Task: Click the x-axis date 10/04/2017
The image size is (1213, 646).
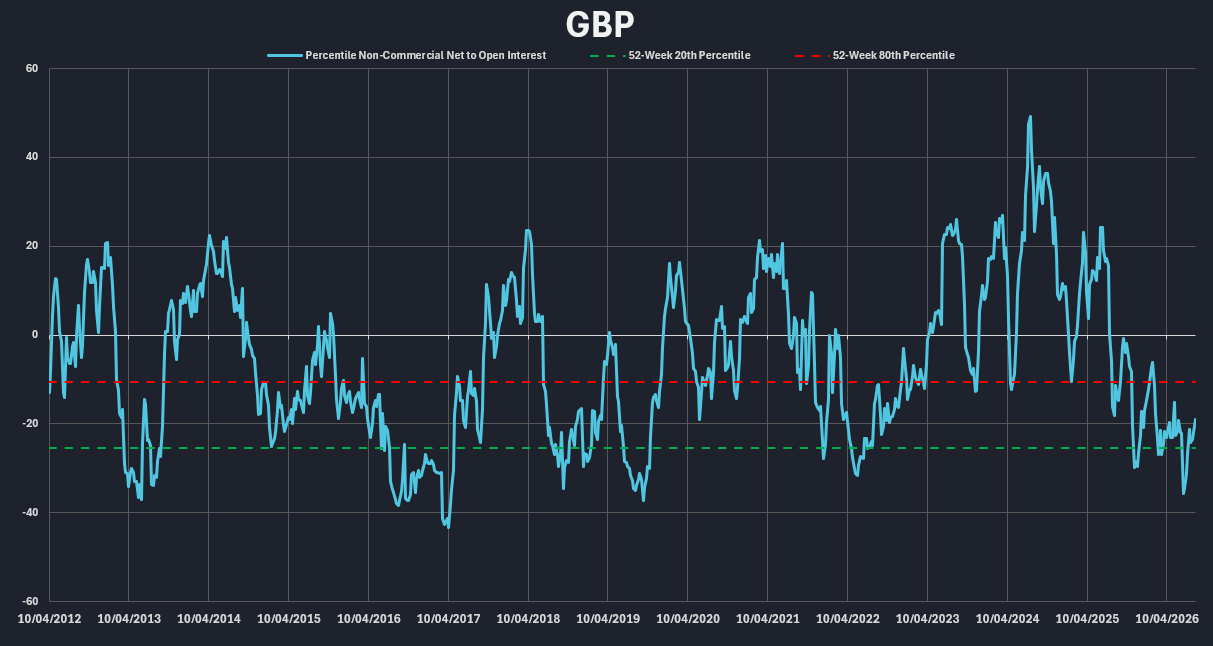Action: [449, 619]
